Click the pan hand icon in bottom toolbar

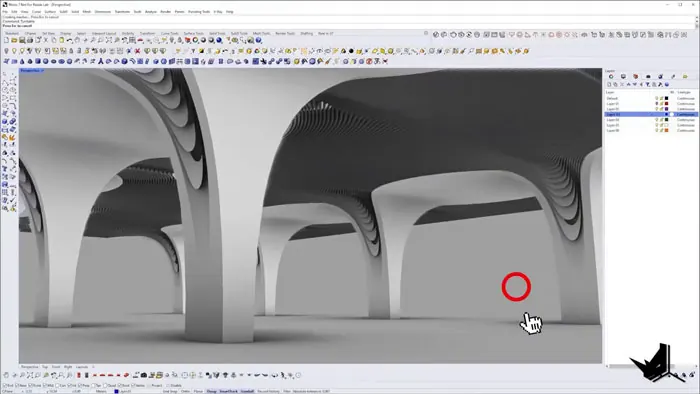point(6,375)
